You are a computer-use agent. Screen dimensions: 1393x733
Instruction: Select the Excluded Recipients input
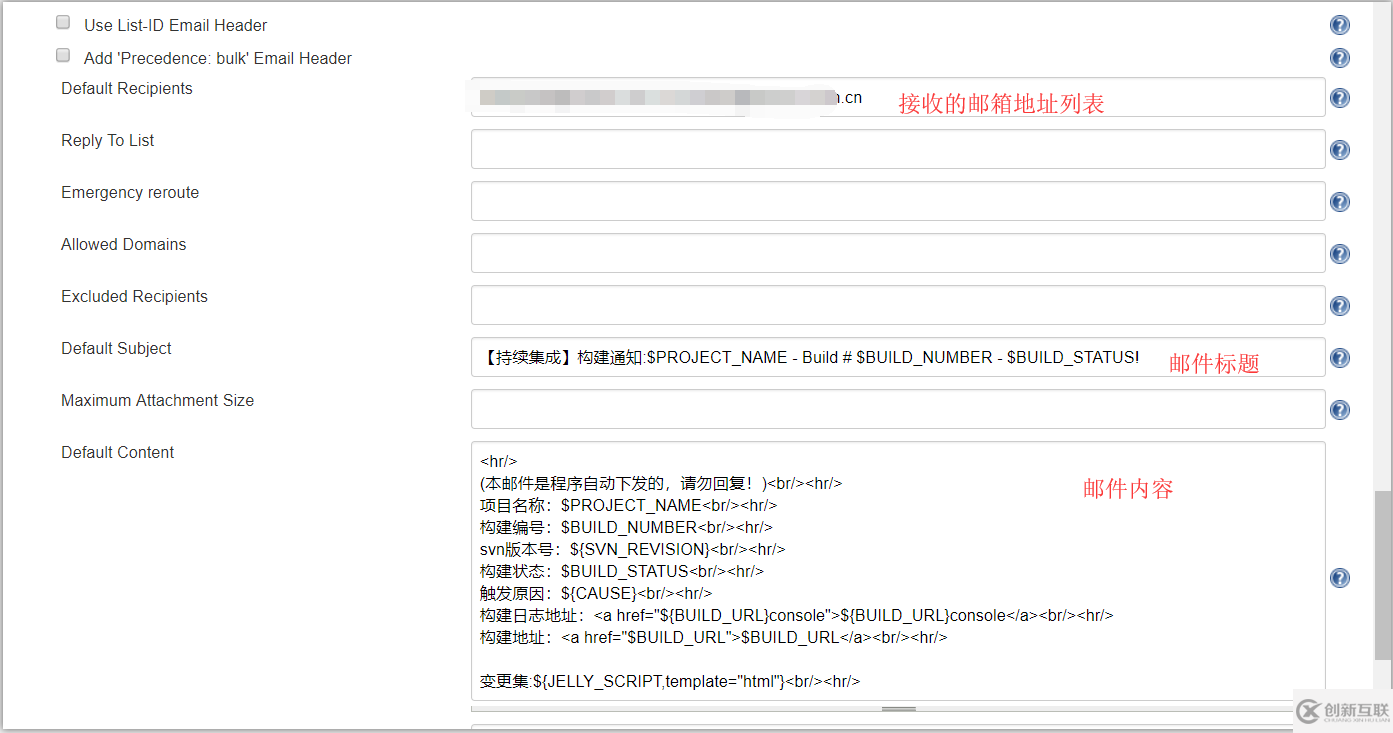[x=898, y=305]
